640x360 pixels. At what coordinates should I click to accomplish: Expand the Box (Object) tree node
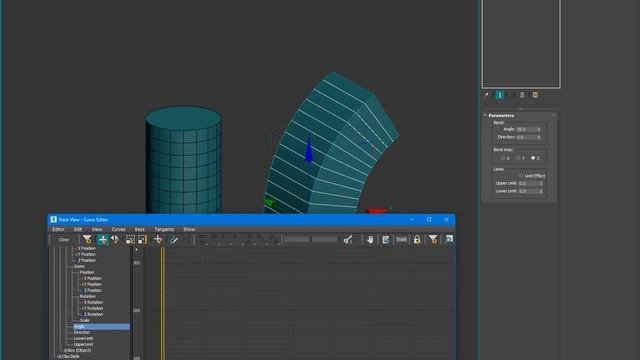(x=65, y=351)
